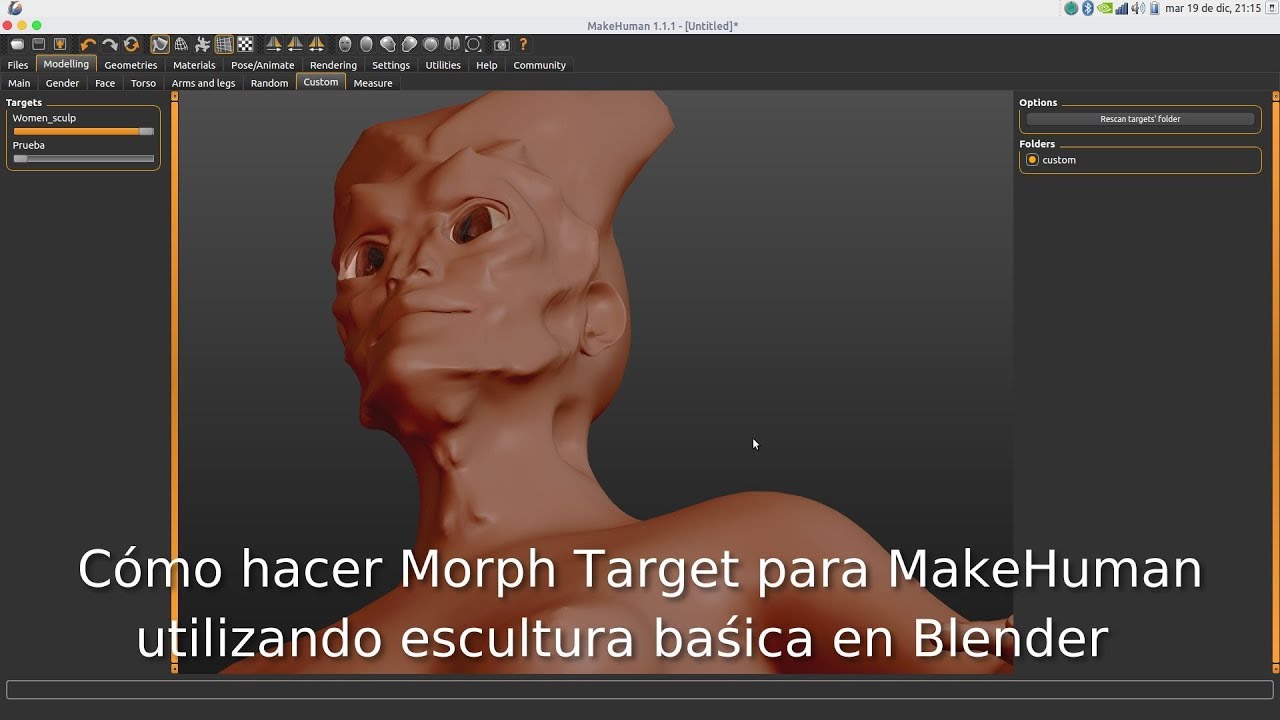Click the NVIDIA system tray icon
1280x720 pixels.
click(1104, 8)
